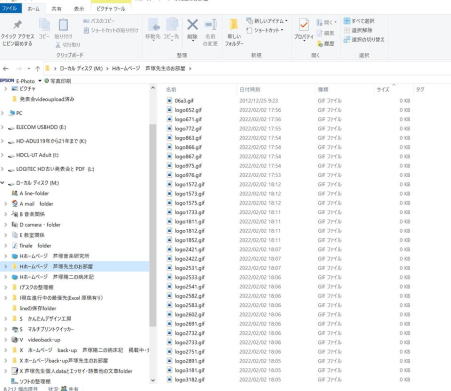Click the Up one level arrow
451x391 pixels.
(37, 69)
